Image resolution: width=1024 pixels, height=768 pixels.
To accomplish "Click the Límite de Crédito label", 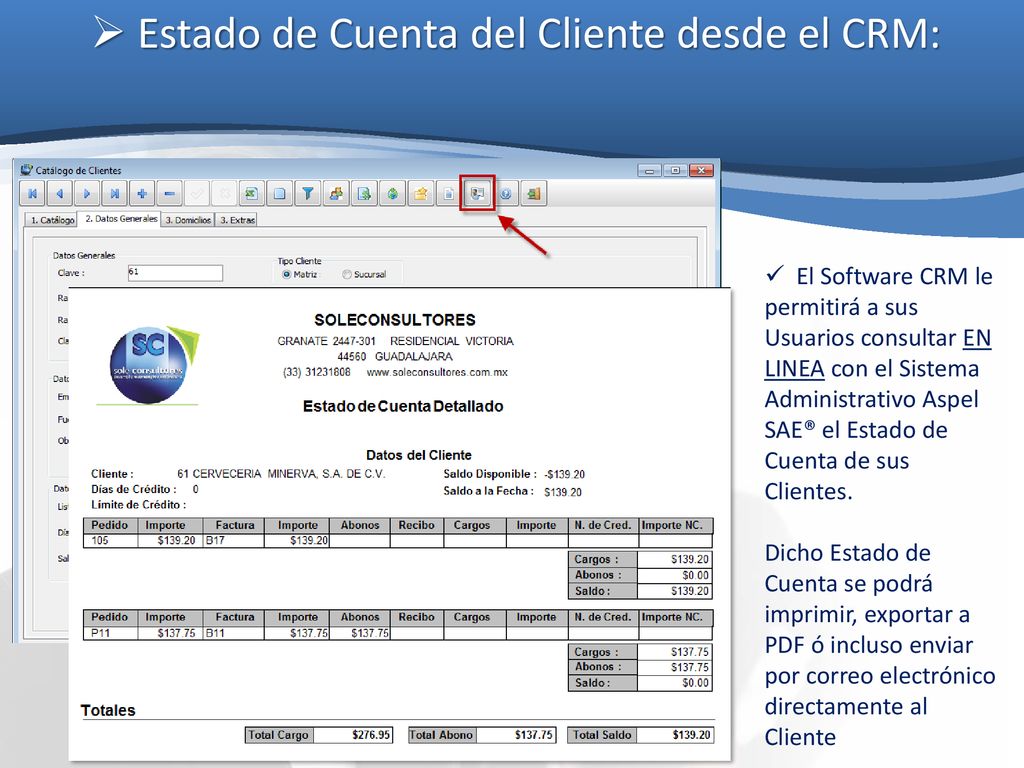I will (138, 505).
